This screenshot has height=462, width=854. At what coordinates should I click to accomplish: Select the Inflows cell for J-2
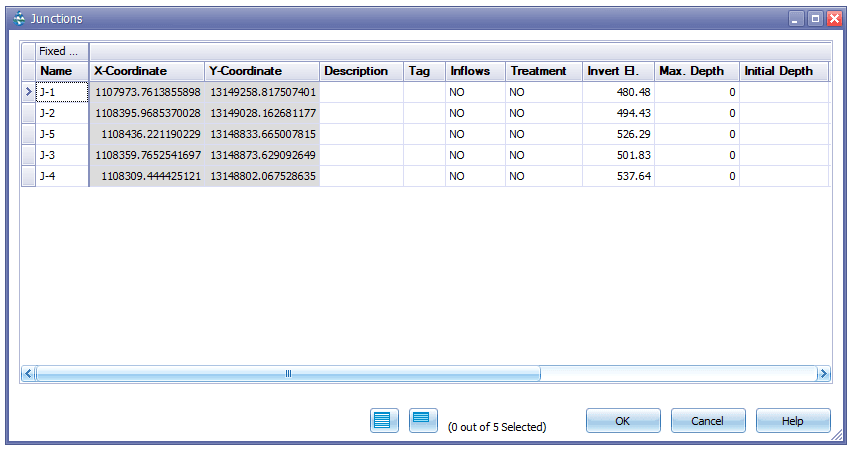pyautogui.click(x=474, y=113)
